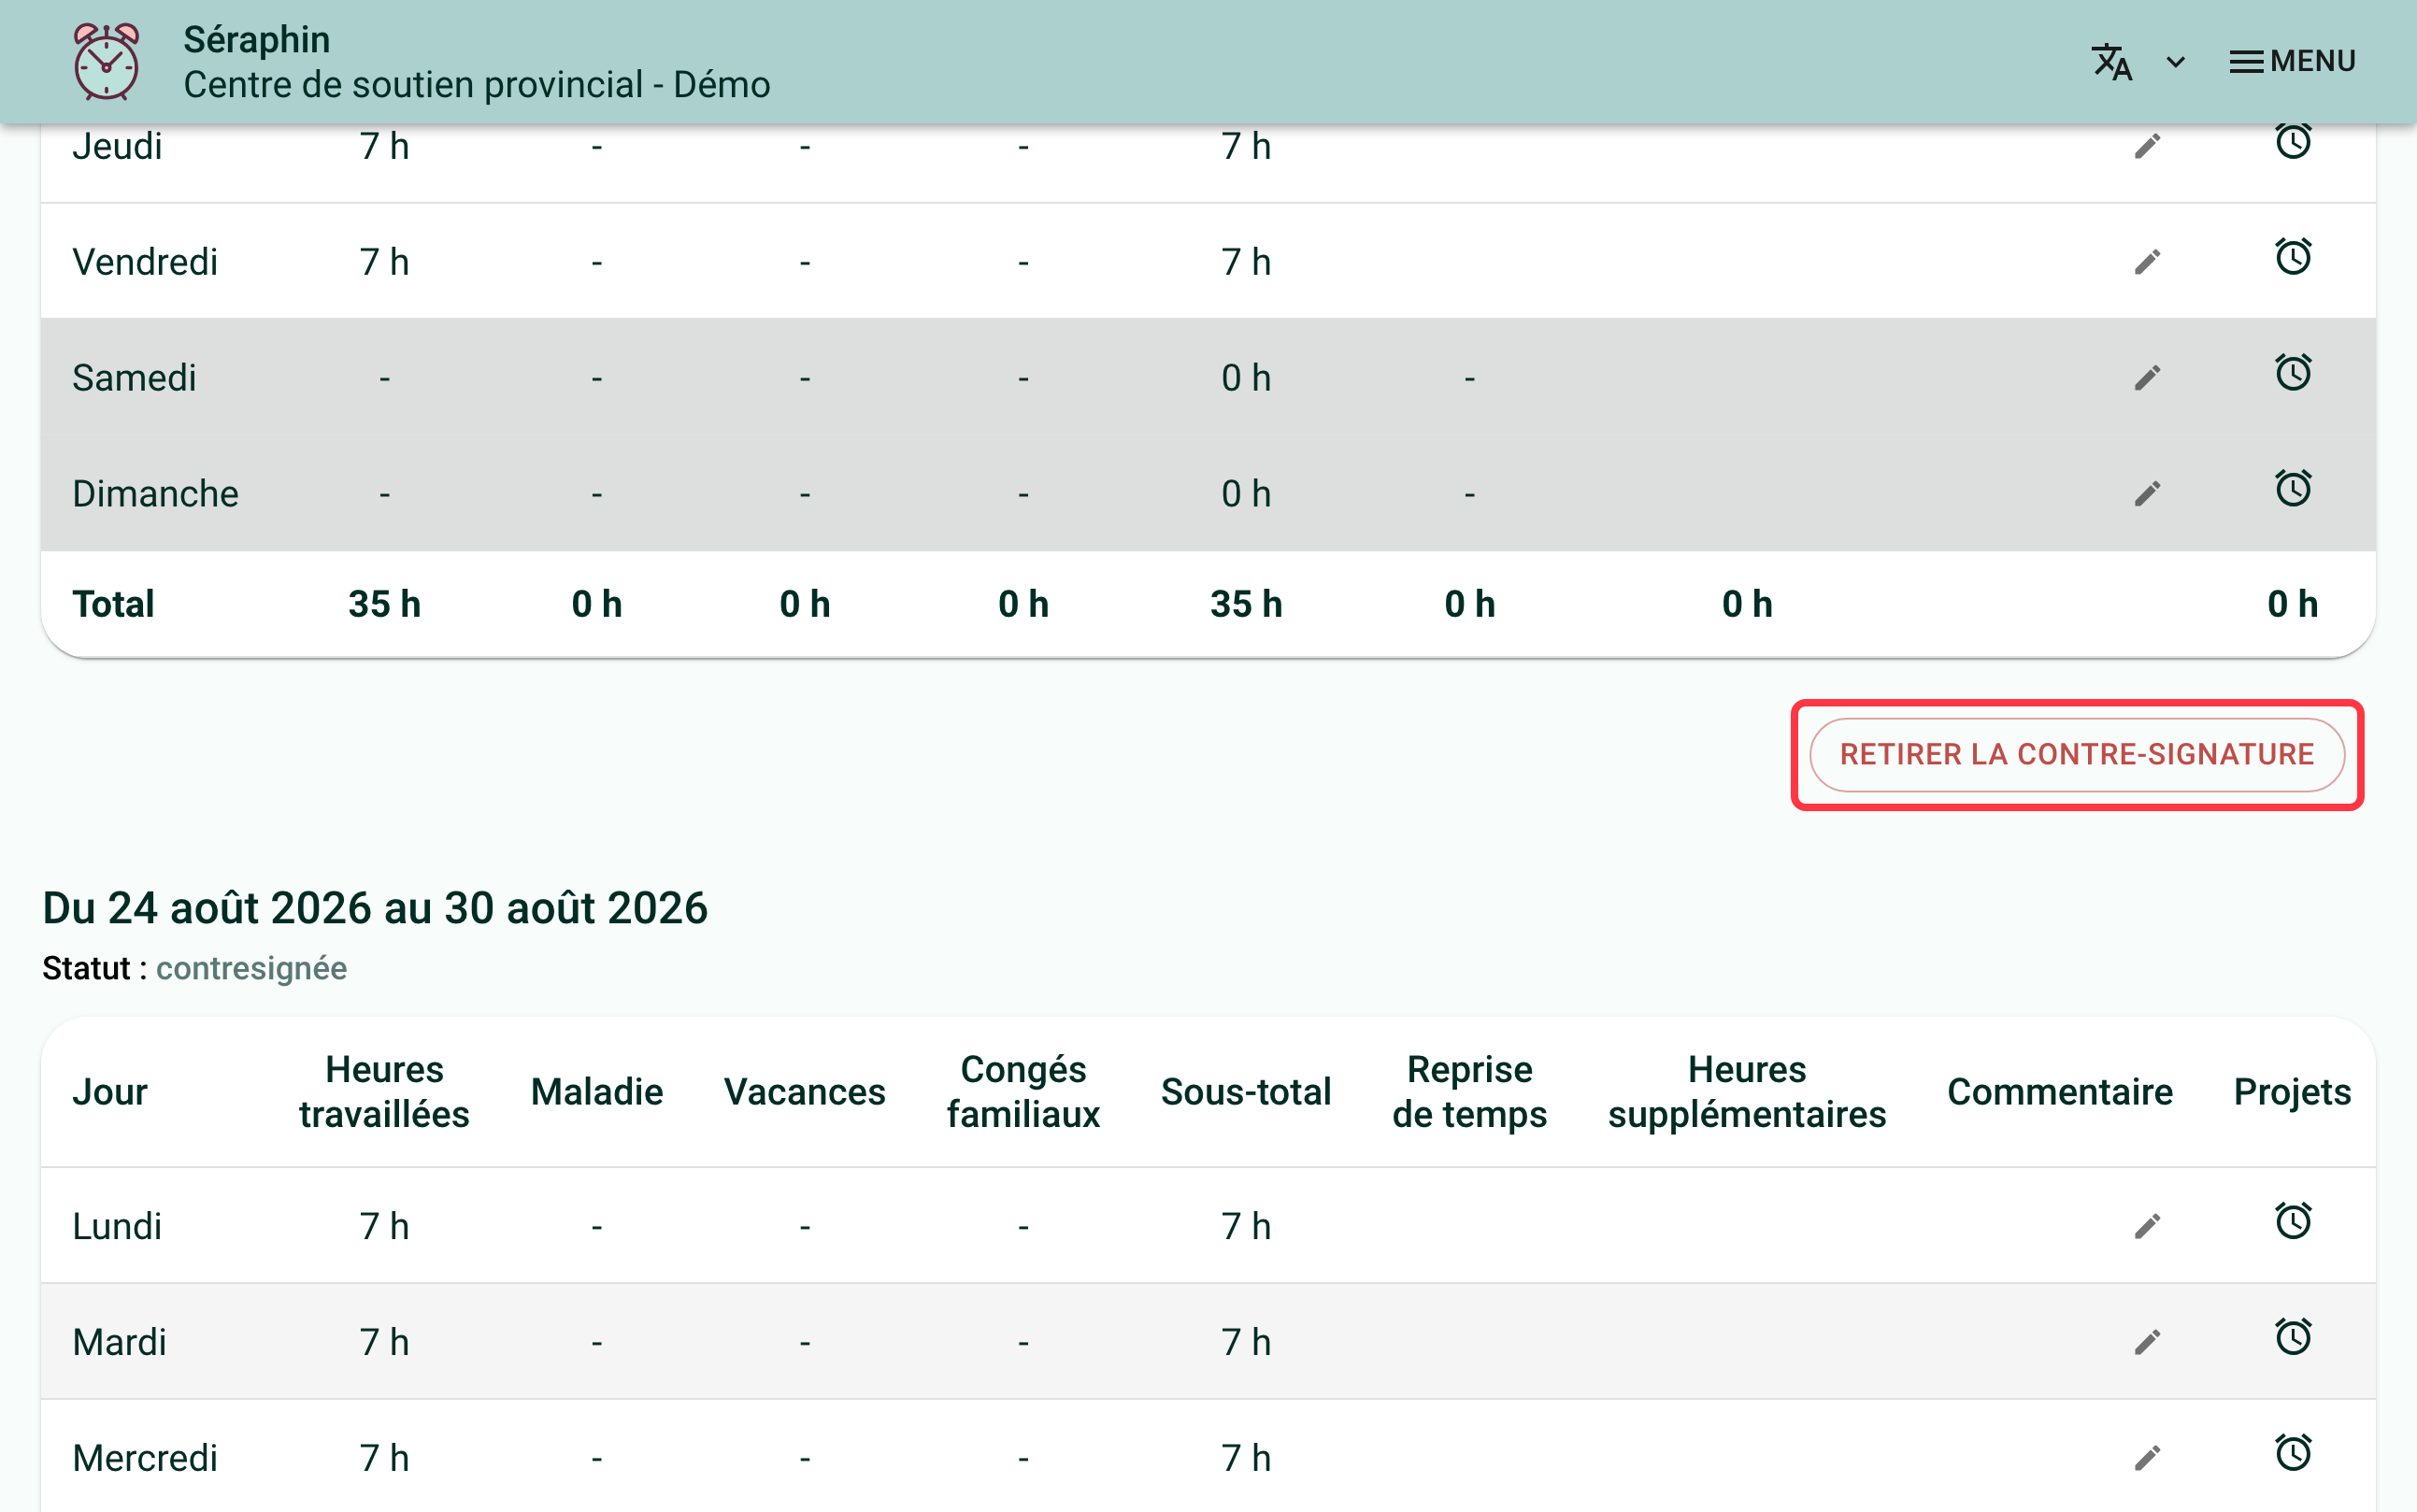
Task: Open the MENU hamburger
Action: coord(2291,61)
